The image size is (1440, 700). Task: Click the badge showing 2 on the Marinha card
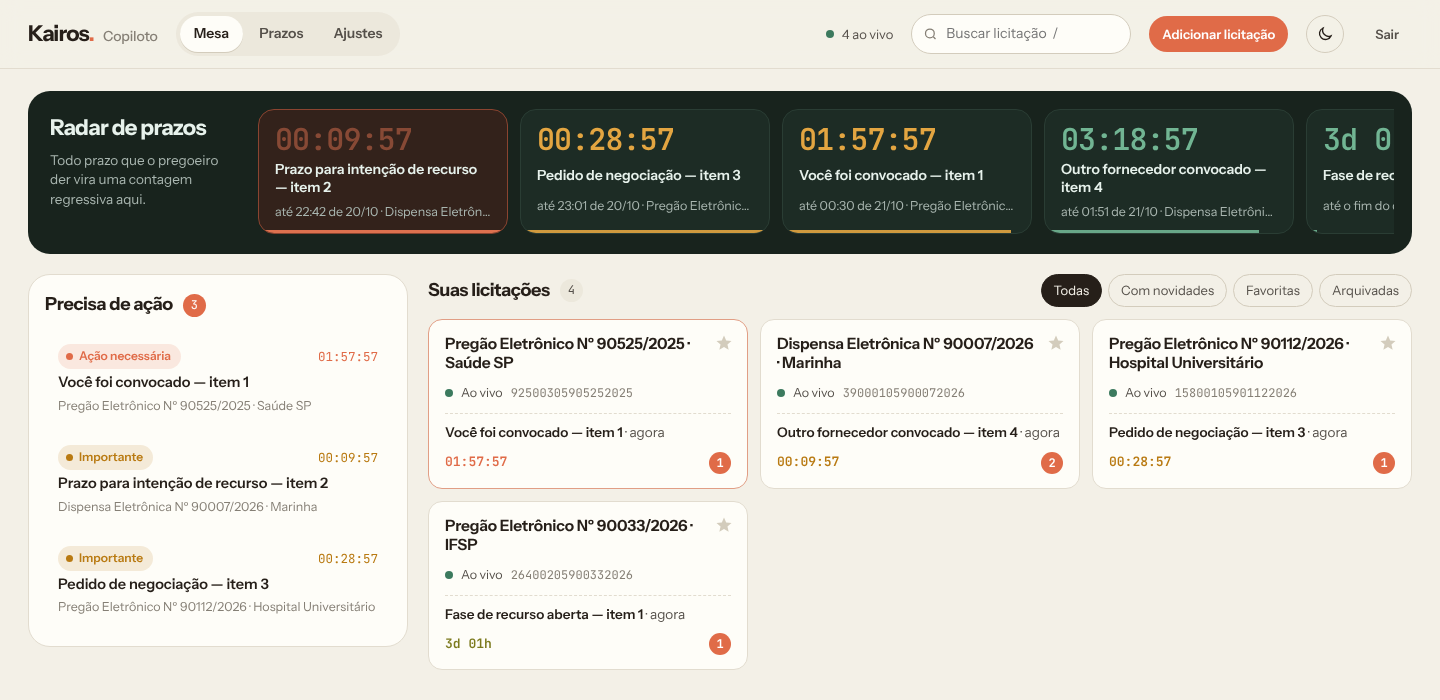pos(1052,463)
